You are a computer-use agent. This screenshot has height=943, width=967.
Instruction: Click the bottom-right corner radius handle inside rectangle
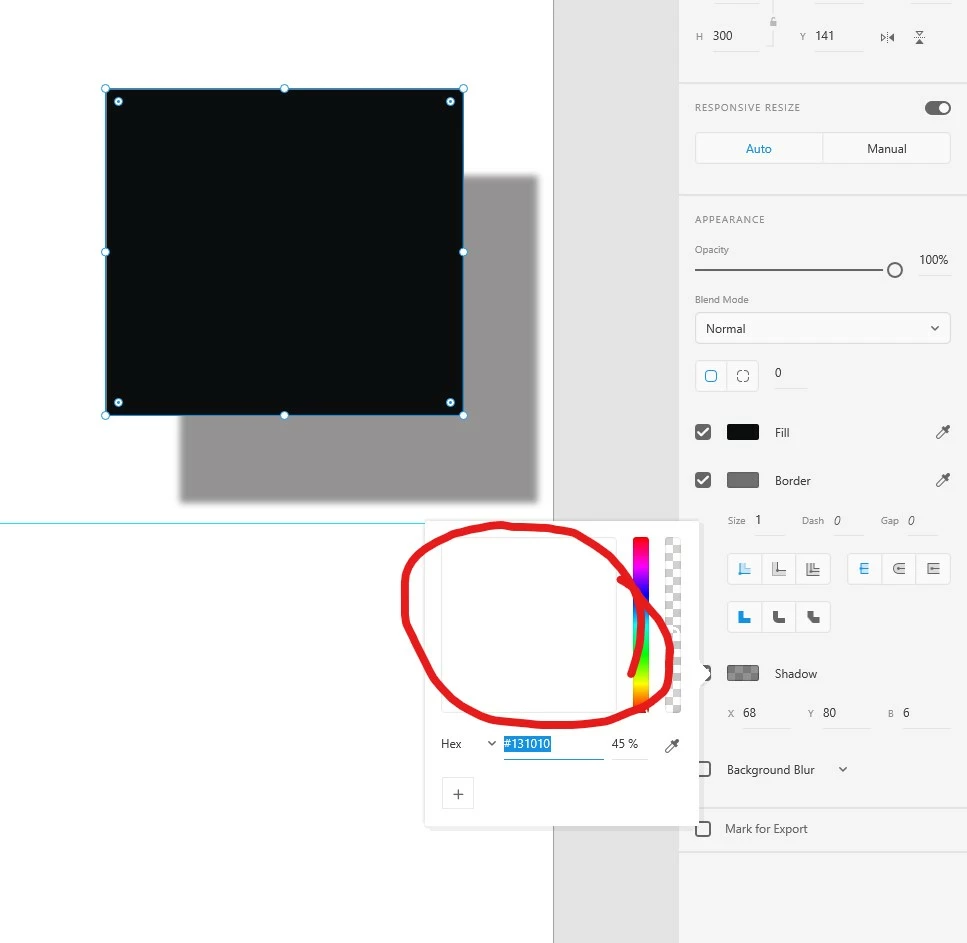coord(450,402)
